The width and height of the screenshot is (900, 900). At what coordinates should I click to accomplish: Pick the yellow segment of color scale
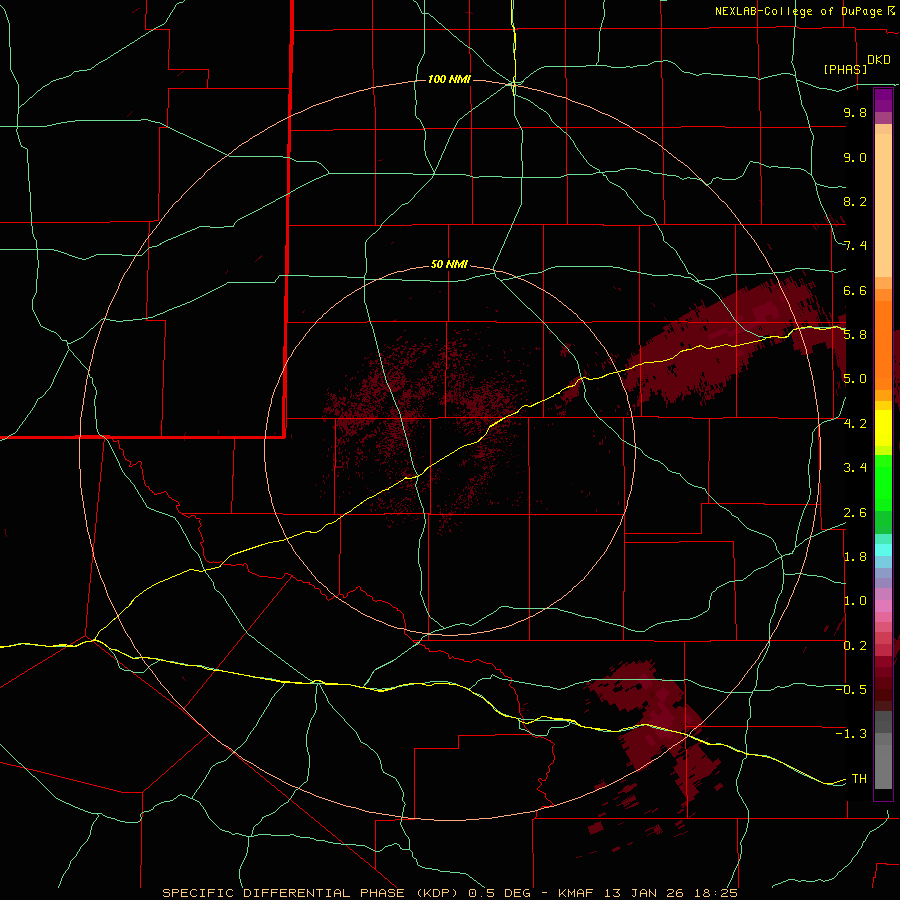pos(883,428)
